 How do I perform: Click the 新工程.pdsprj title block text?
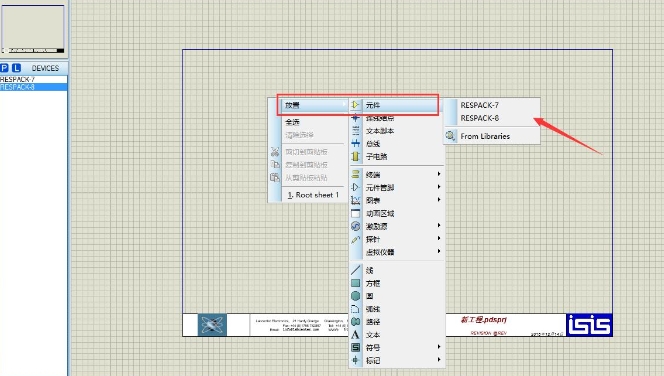pyautogui.click(x=484, y=320)
